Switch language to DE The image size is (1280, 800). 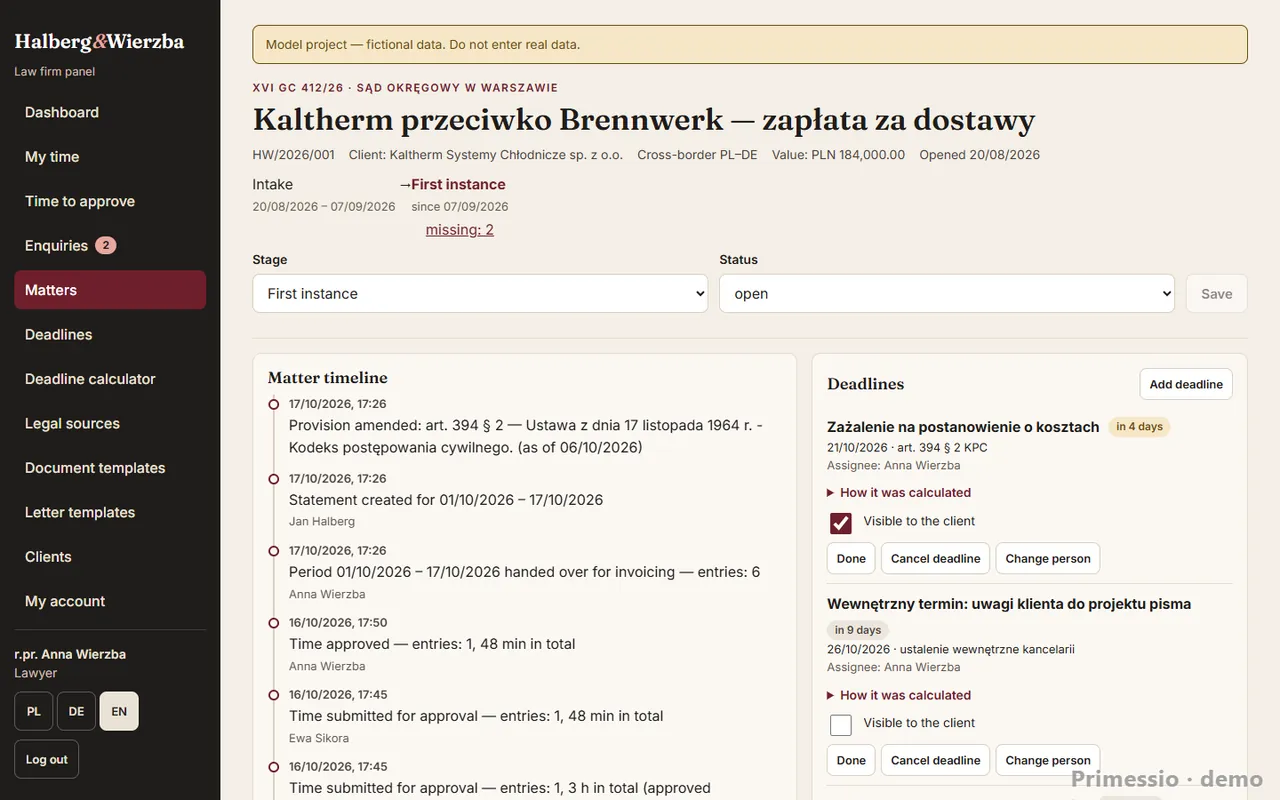pos(76,711)
